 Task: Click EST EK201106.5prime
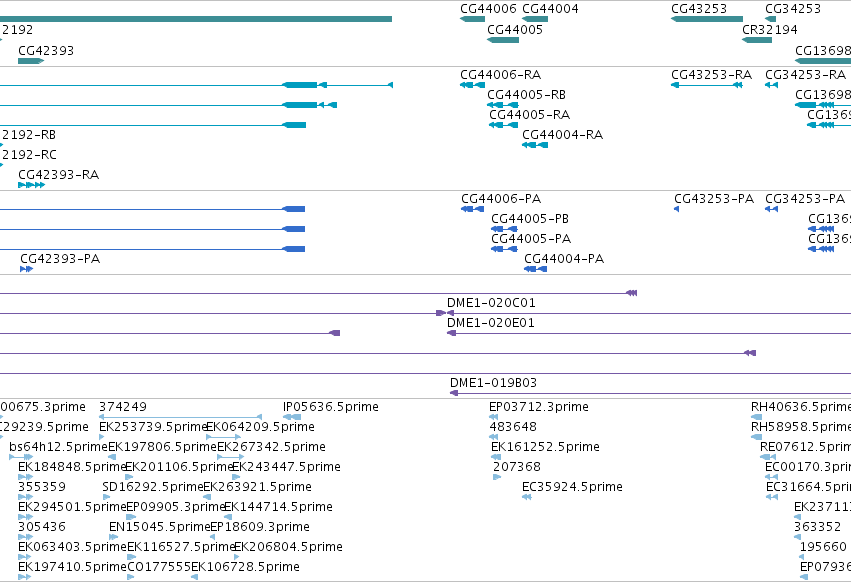coord(179,467)
